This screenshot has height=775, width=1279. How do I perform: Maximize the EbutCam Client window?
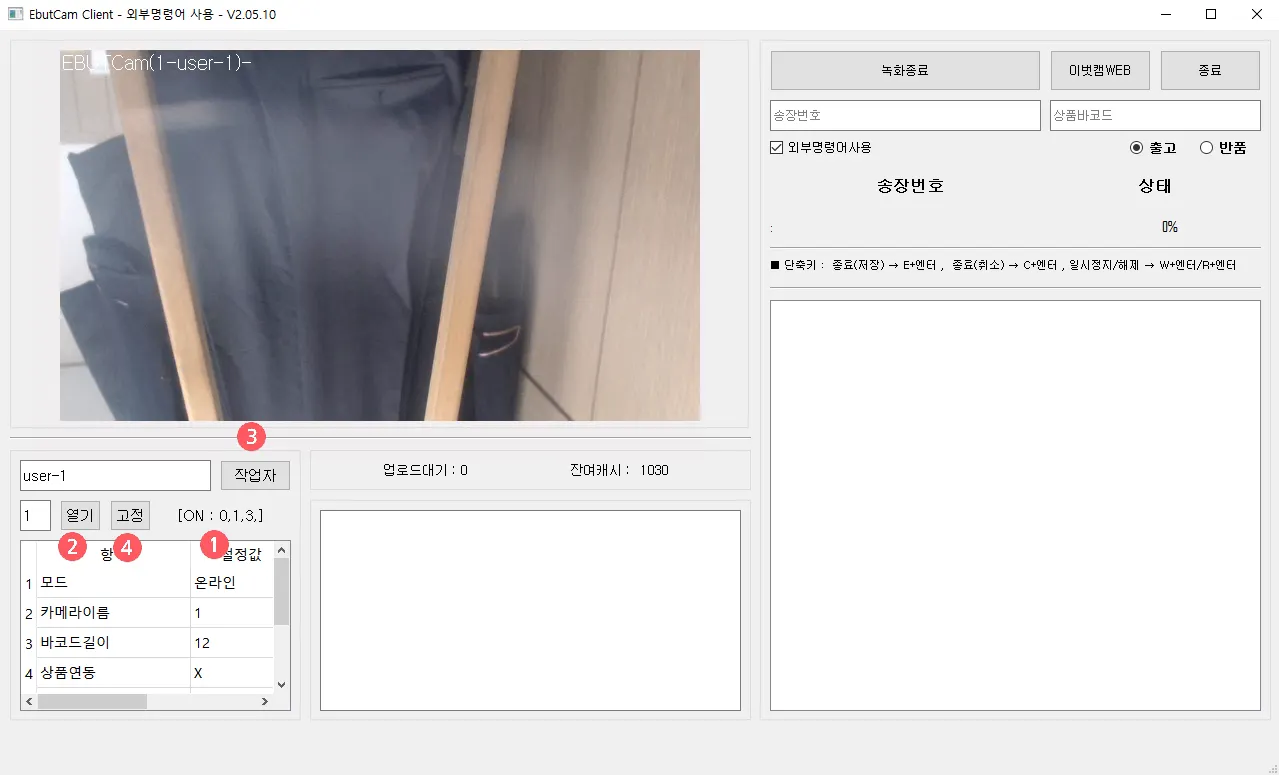pyautogui.click(x=1211, y=14)
